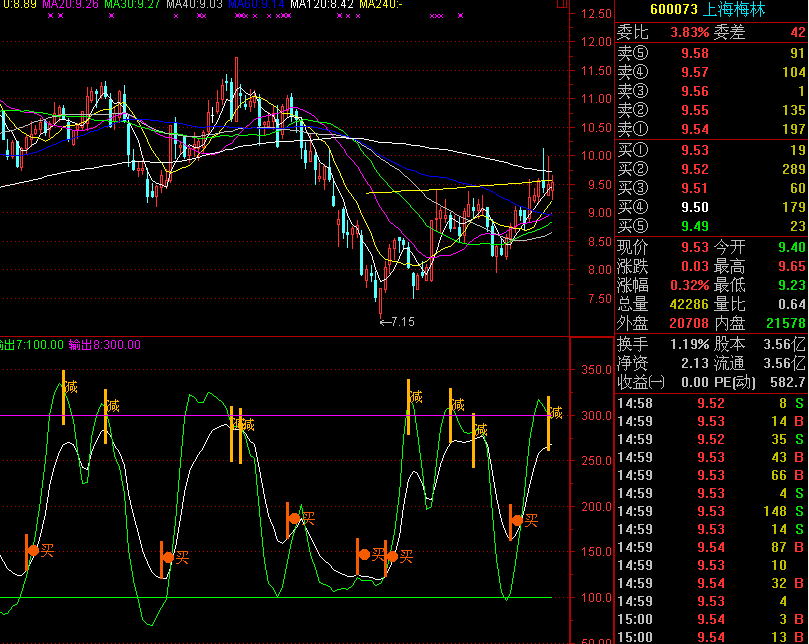Select the 卖① ask price 9.54 row
809x644 pixels.
click(711, 129)
